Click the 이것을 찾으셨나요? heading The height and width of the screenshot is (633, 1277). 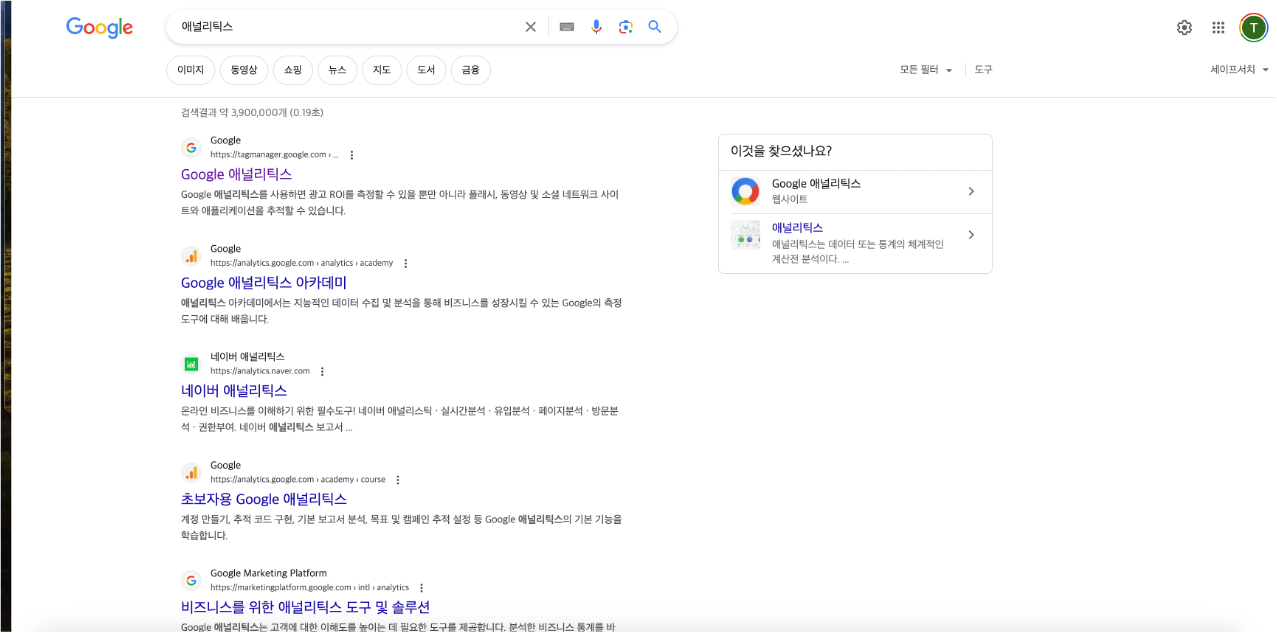point(781,151)
